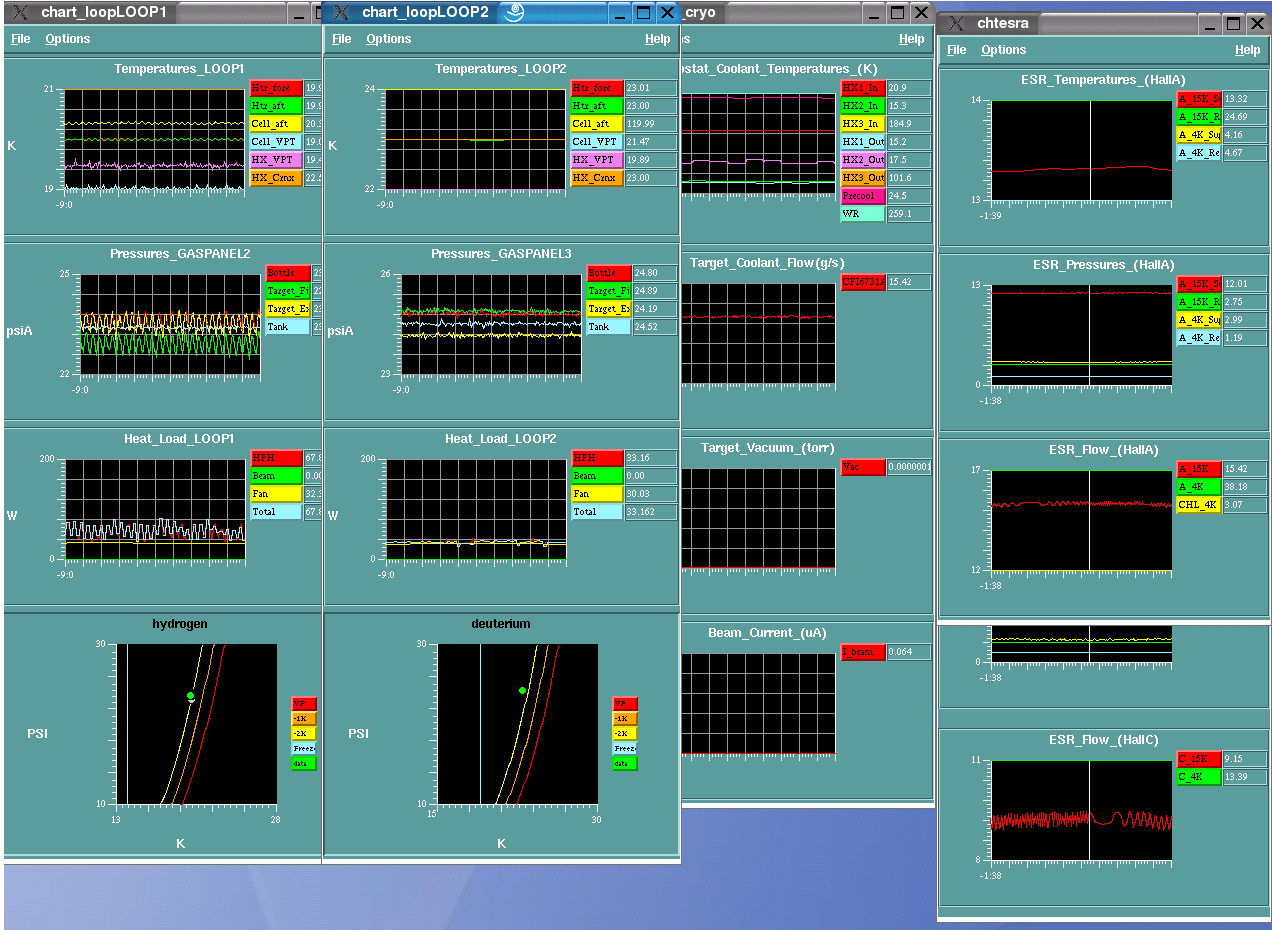Select A_4K_Su legend in ESR_Pressures_(HallA)

(x=1199, y=320)
